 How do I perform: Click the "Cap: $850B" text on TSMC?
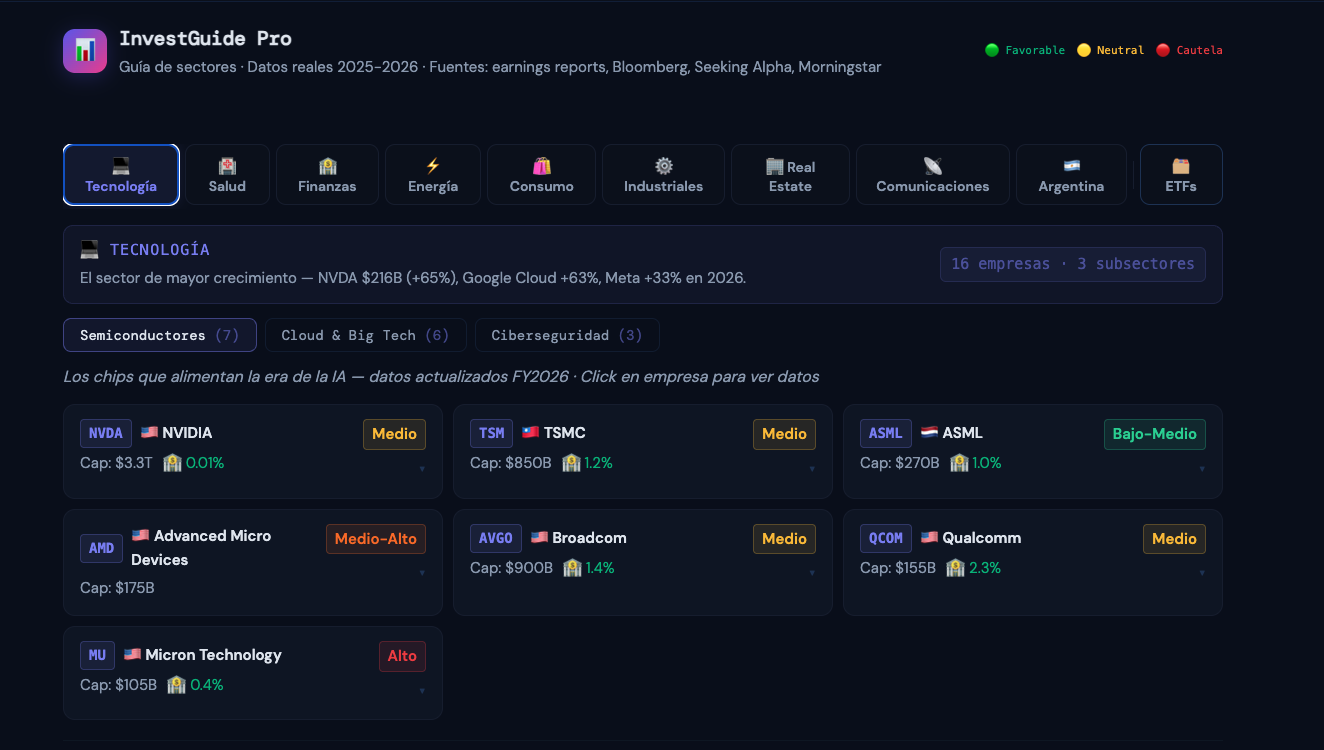(x=511, y=463)
